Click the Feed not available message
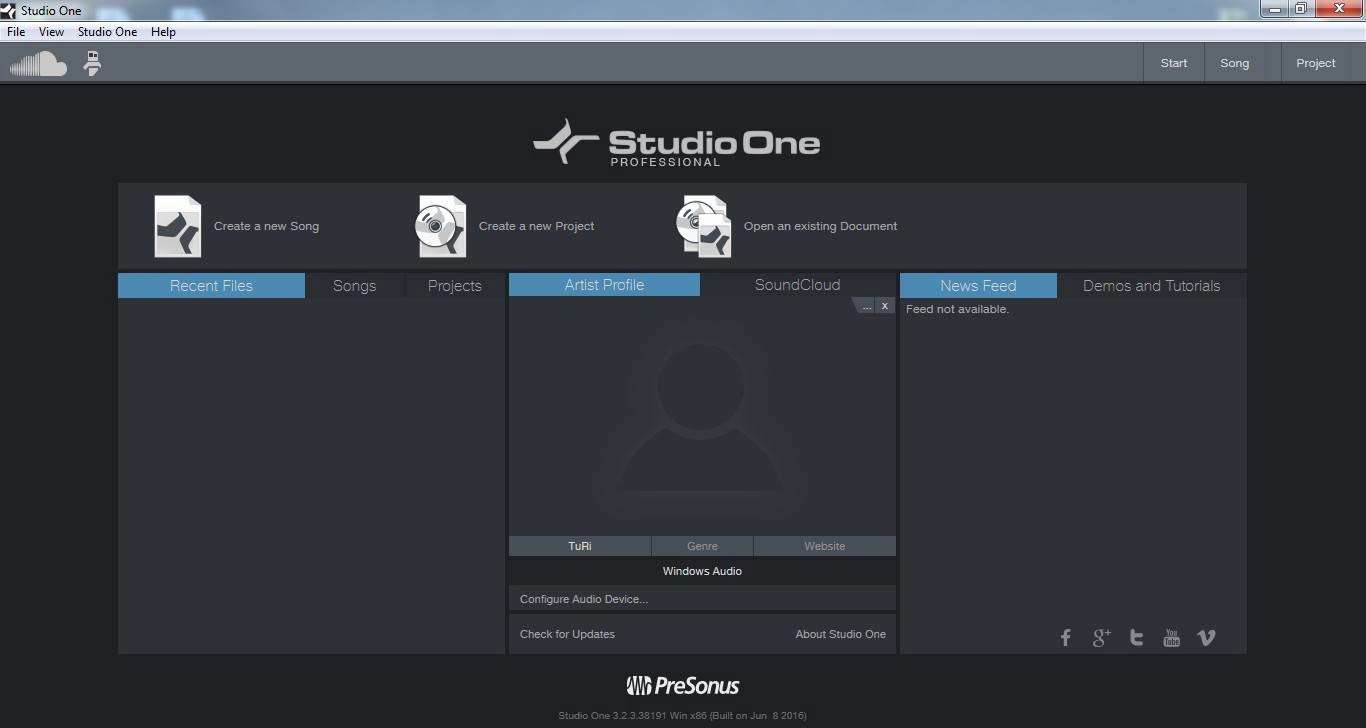Viewport: 1366px width, 728px height. coord(957,309)
